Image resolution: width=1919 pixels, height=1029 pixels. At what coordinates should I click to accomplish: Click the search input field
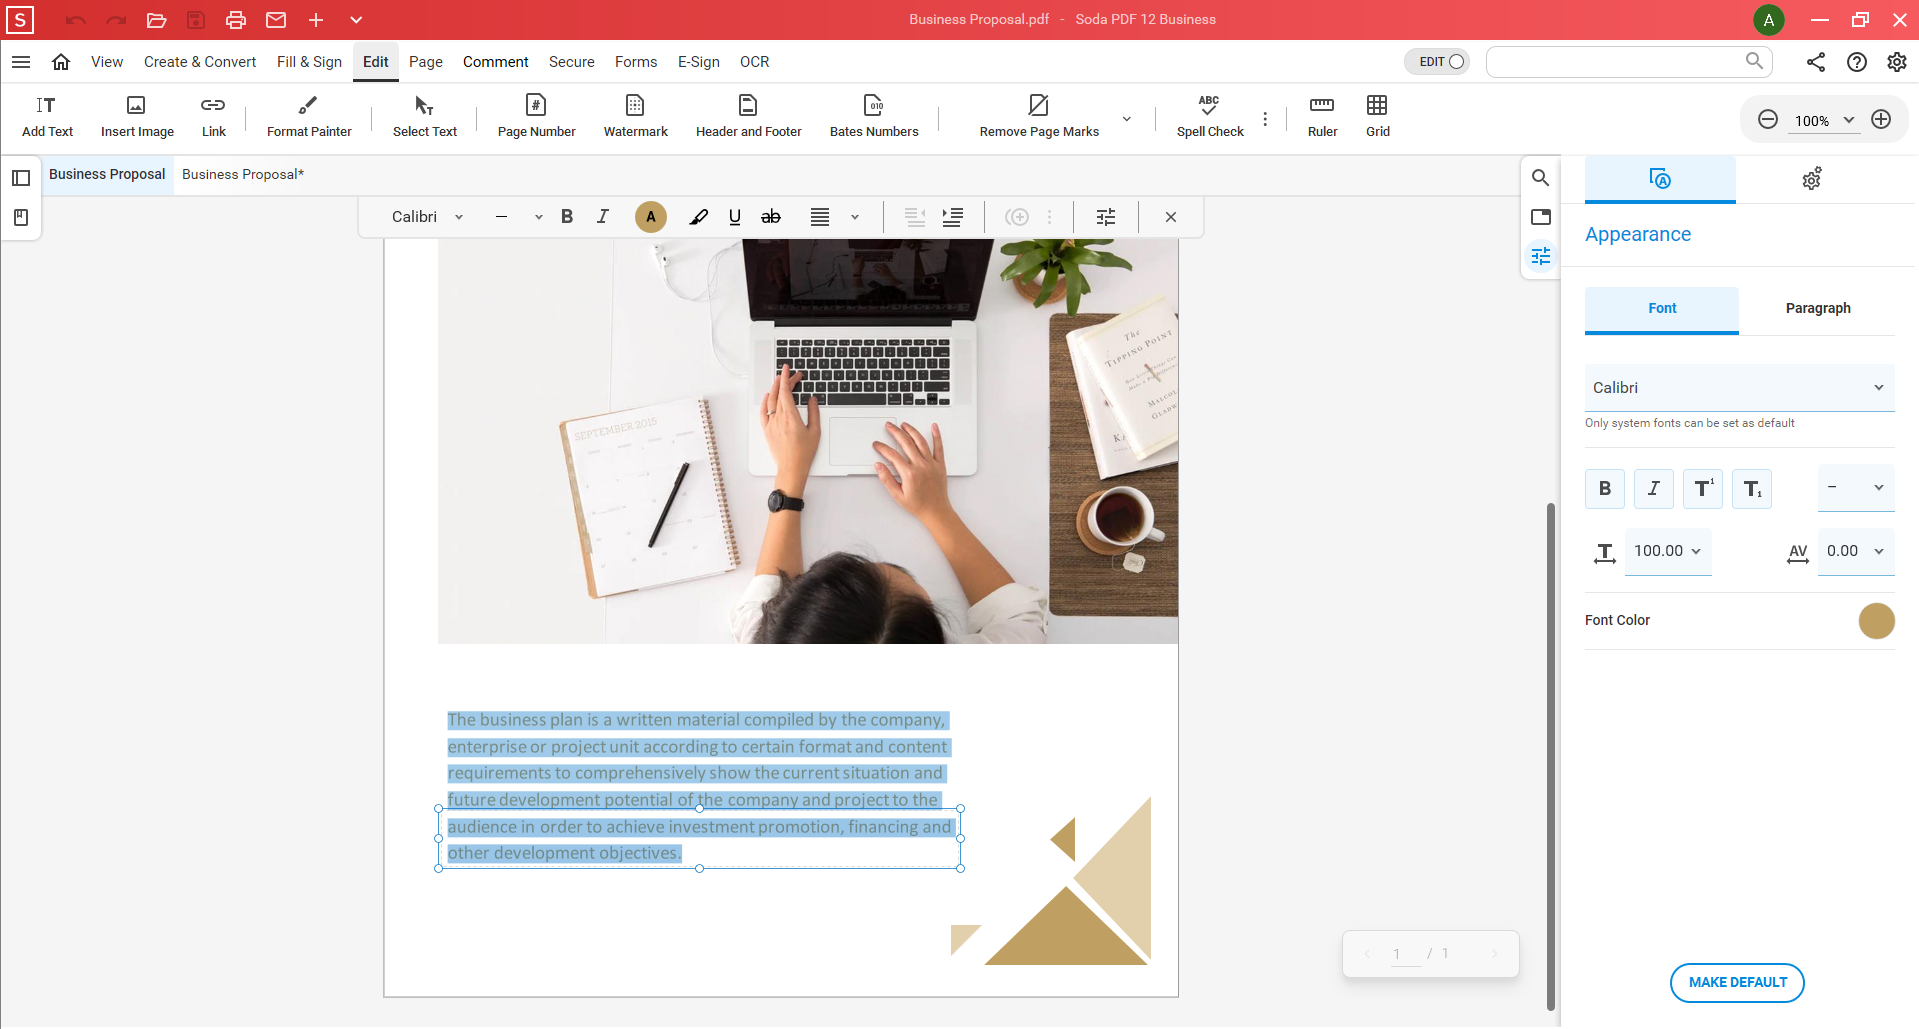click(1629, 62)
